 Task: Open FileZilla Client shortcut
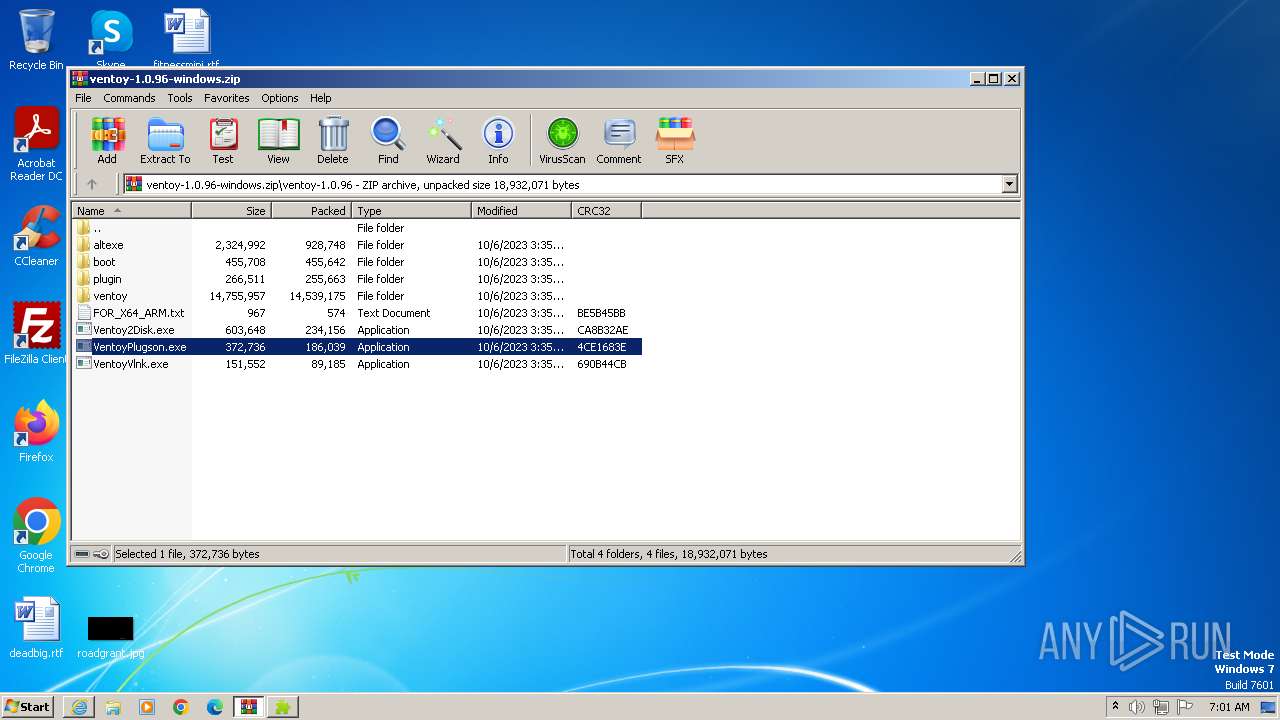pyautogui.click(x=36, y=334)
